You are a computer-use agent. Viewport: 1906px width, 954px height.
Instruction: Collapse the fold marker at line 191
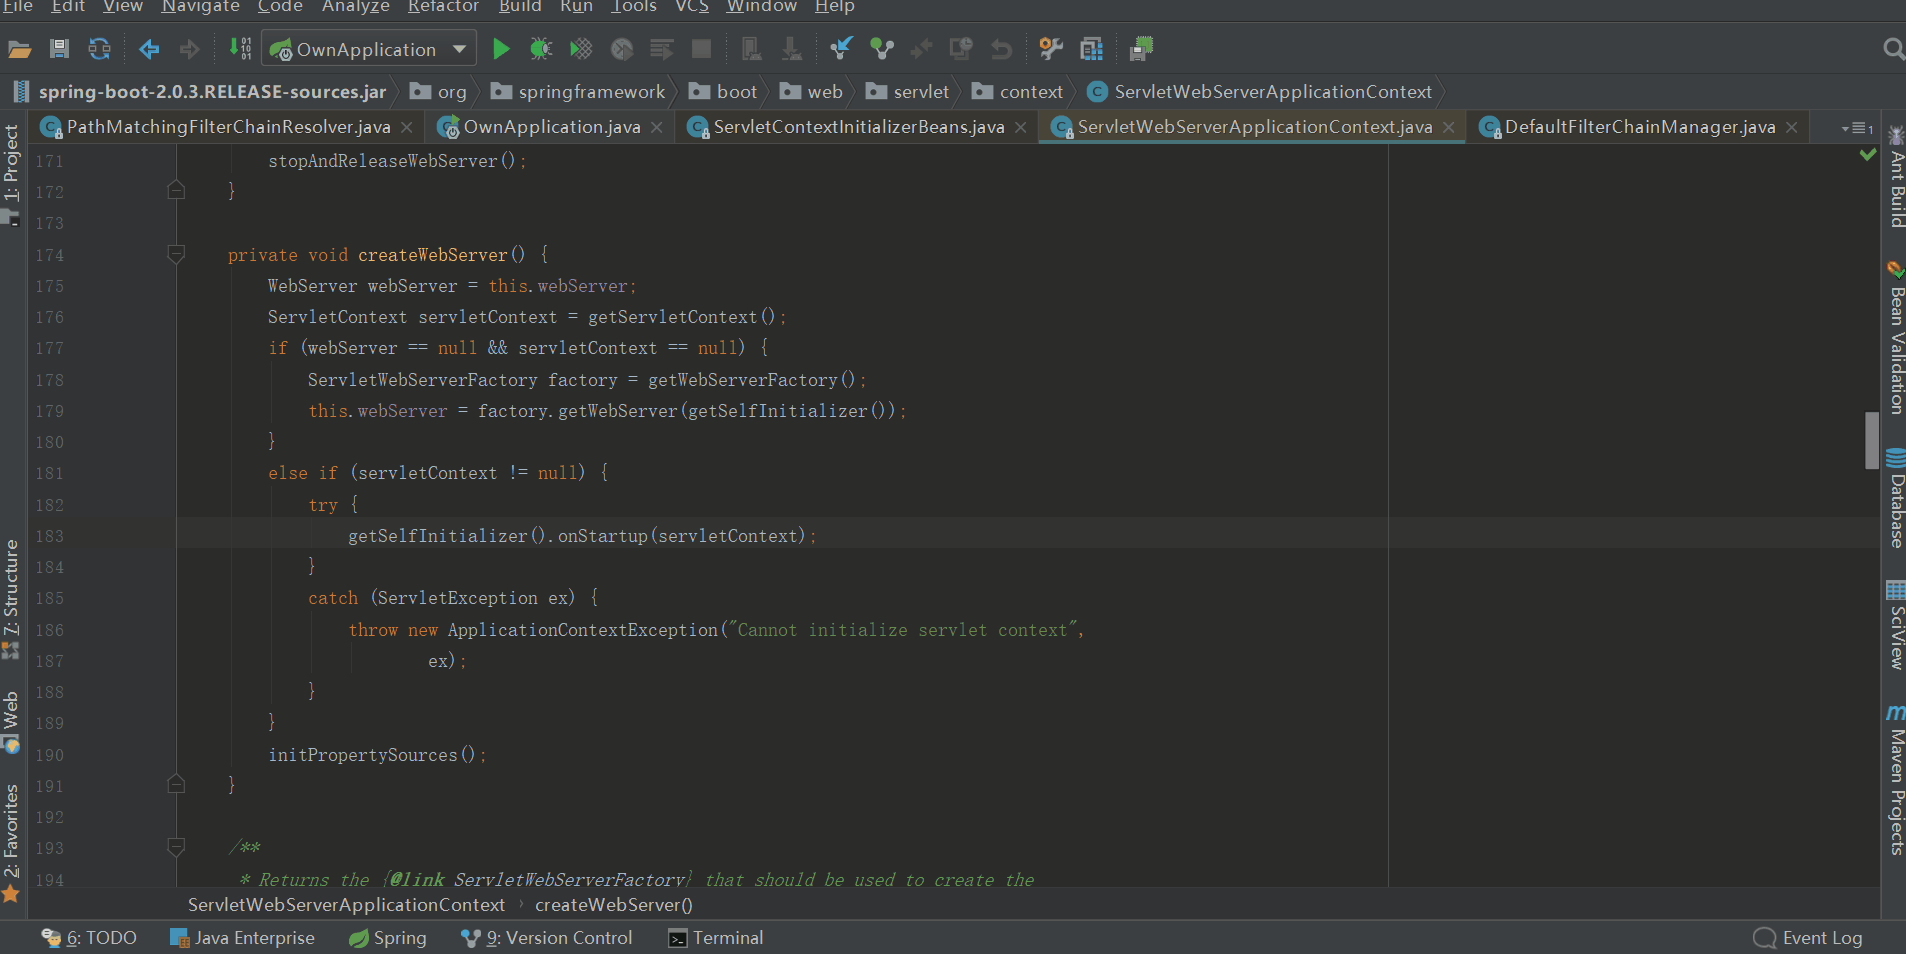point(176,785)
